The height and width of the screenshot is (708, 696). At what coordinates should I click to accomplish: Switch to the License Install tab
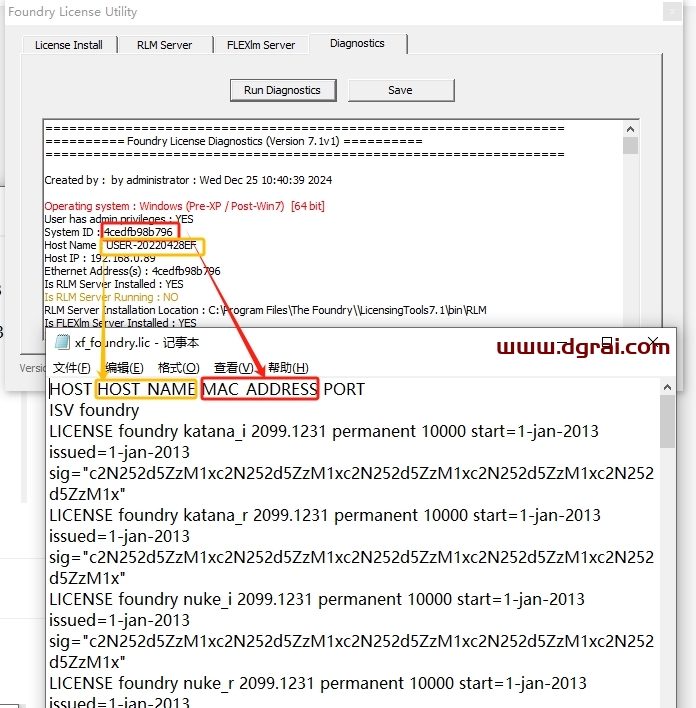pyautogui.click(x=69, y=45)
